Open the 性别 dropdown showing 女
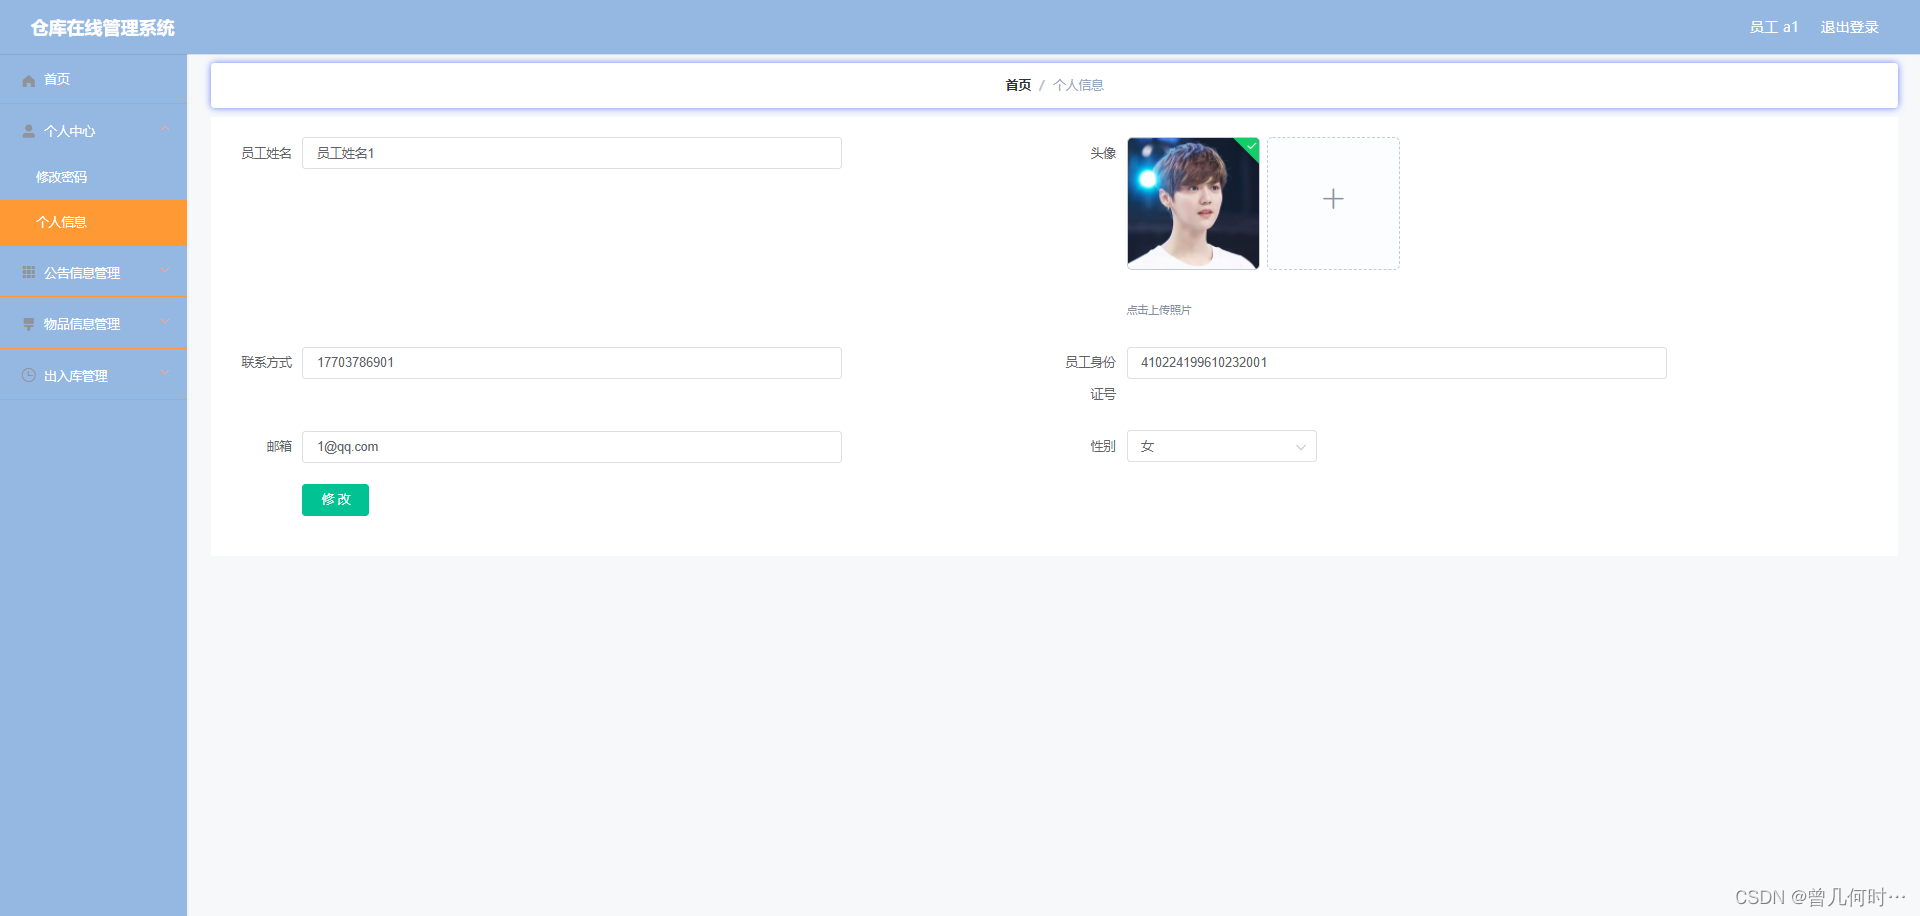Image resolution: width=1920 pixels, height=916 pixels. tap(1221, 446)
